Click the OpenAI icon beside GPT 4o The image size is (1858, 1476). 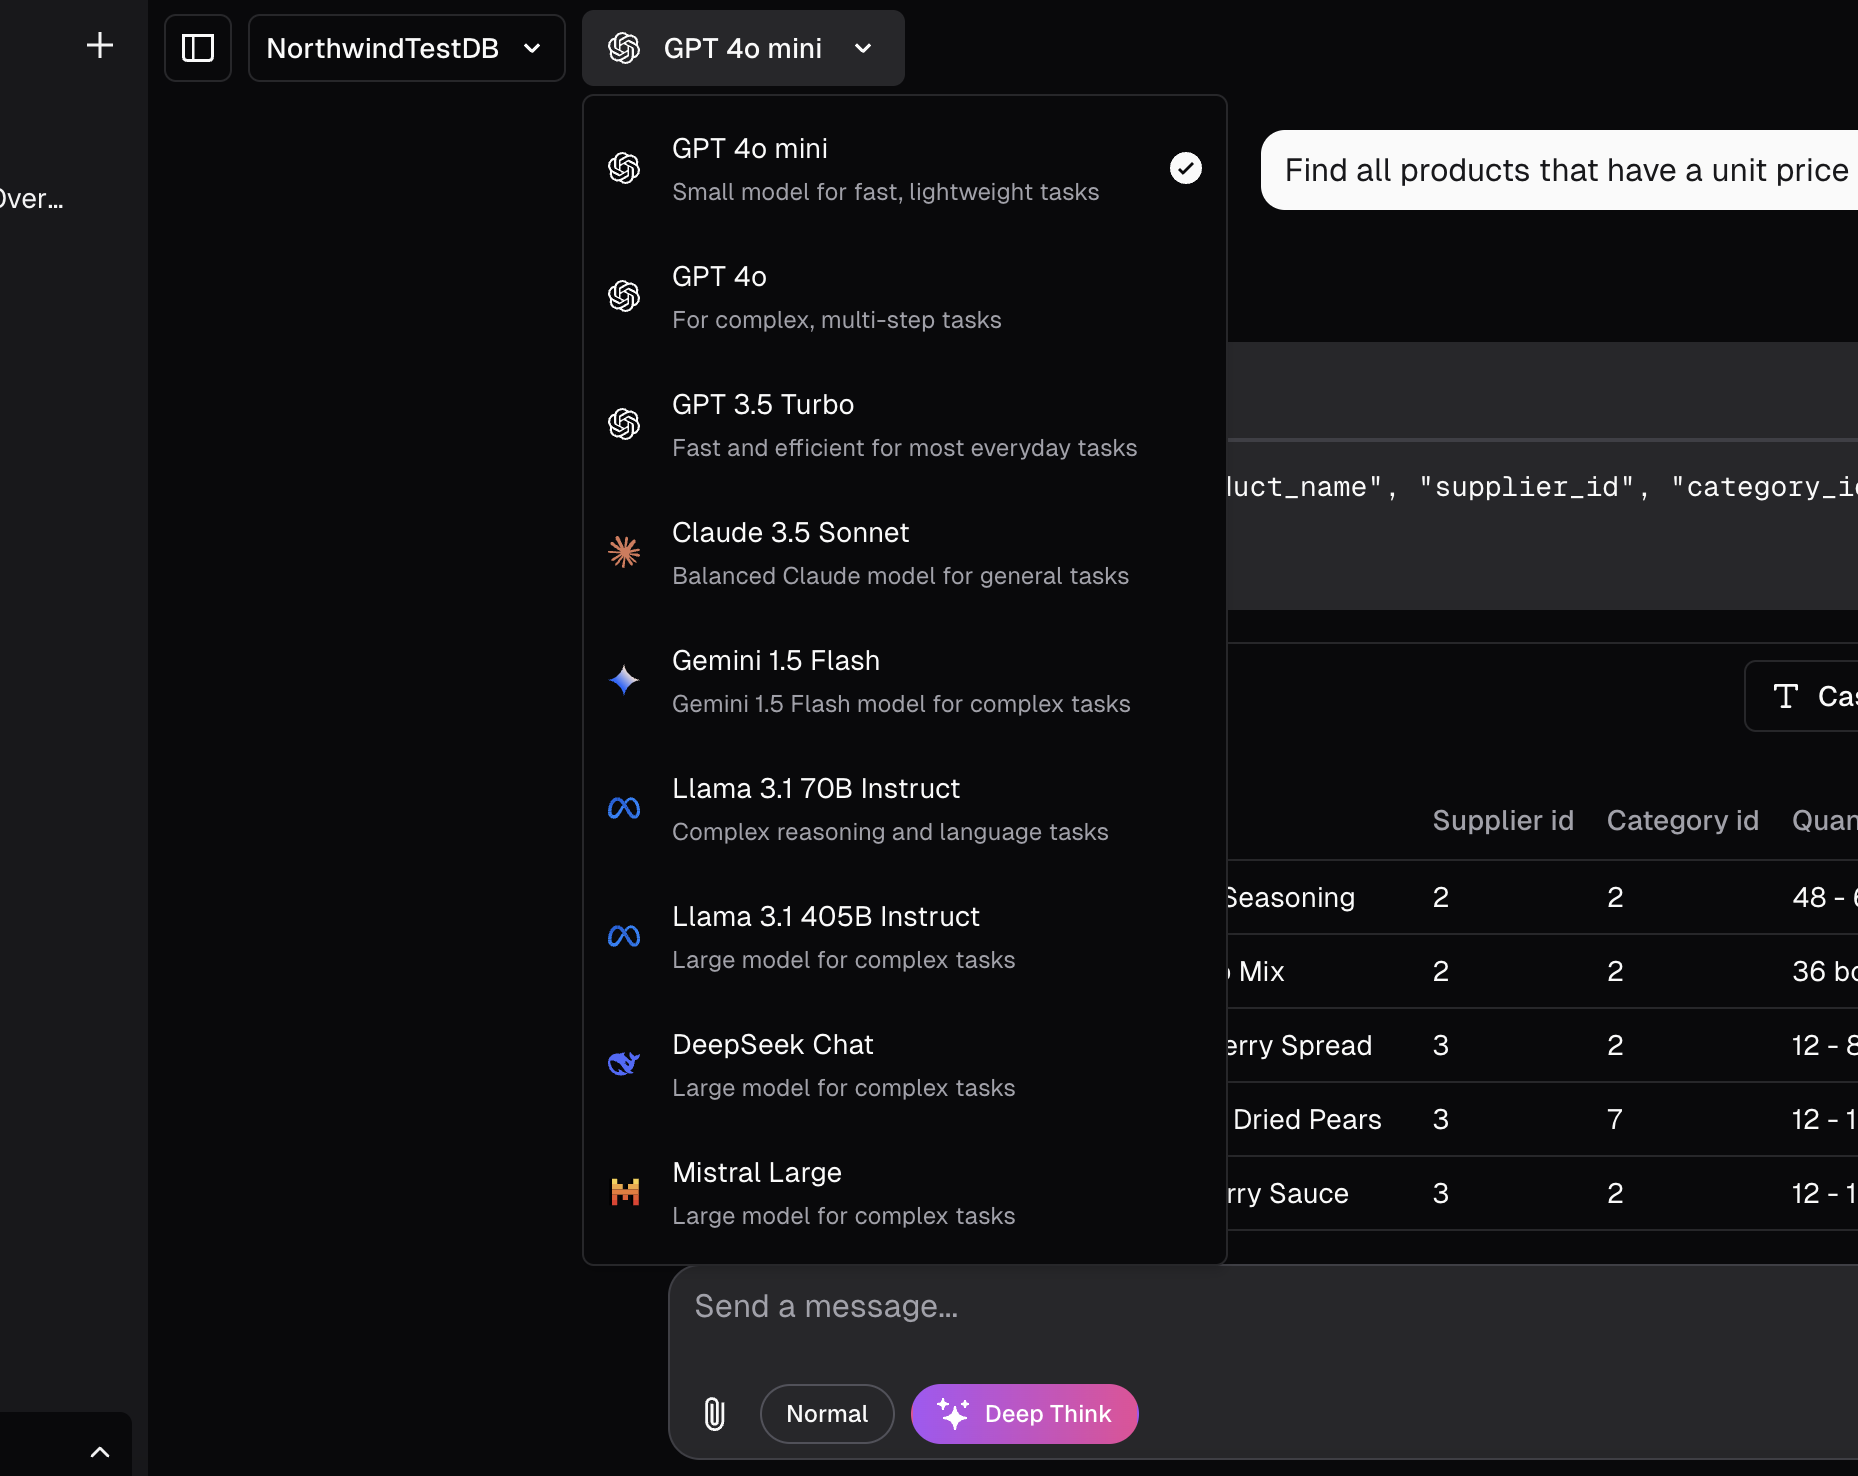pos(624,296)
